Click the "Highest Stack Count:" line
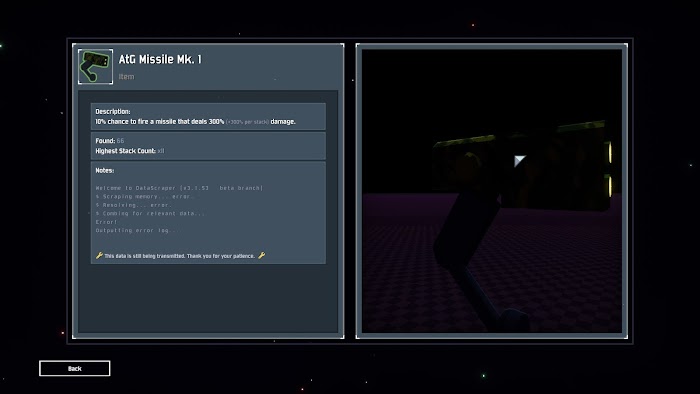 tap(130, 151)
